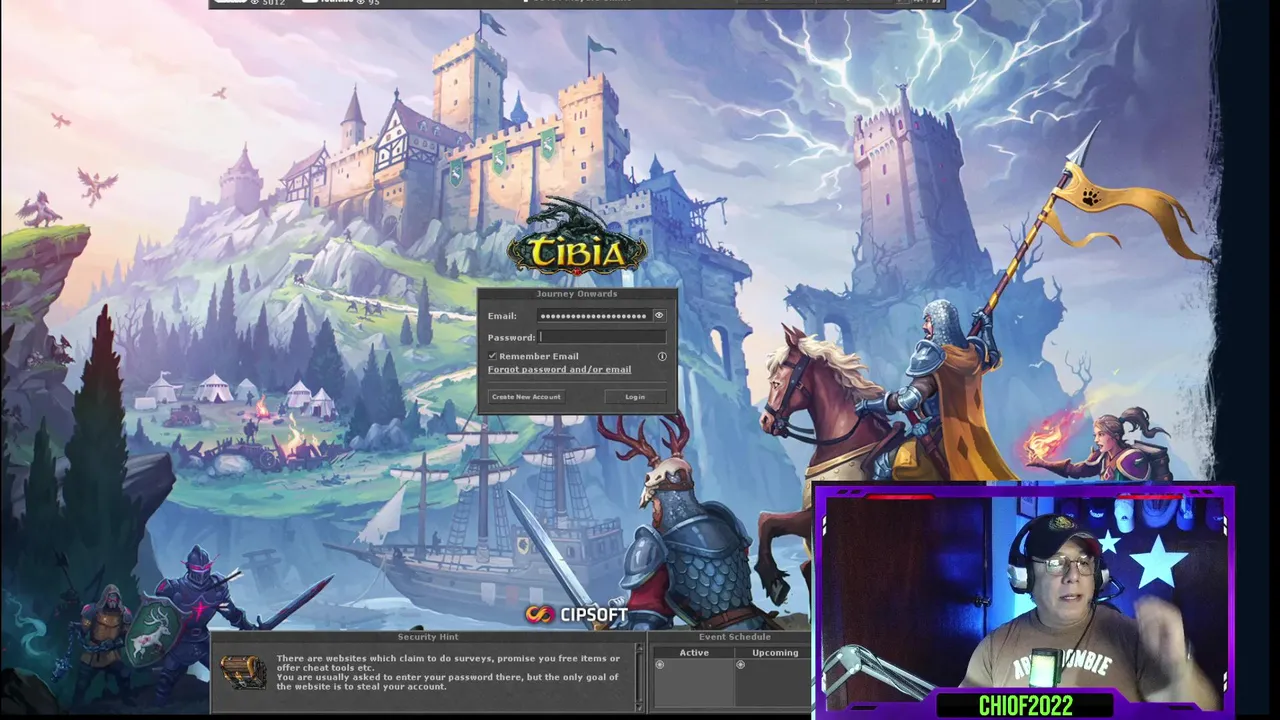Click the CipSoft logo
Viewport: 1280px width, 720px height.
(x=577, y=614)
